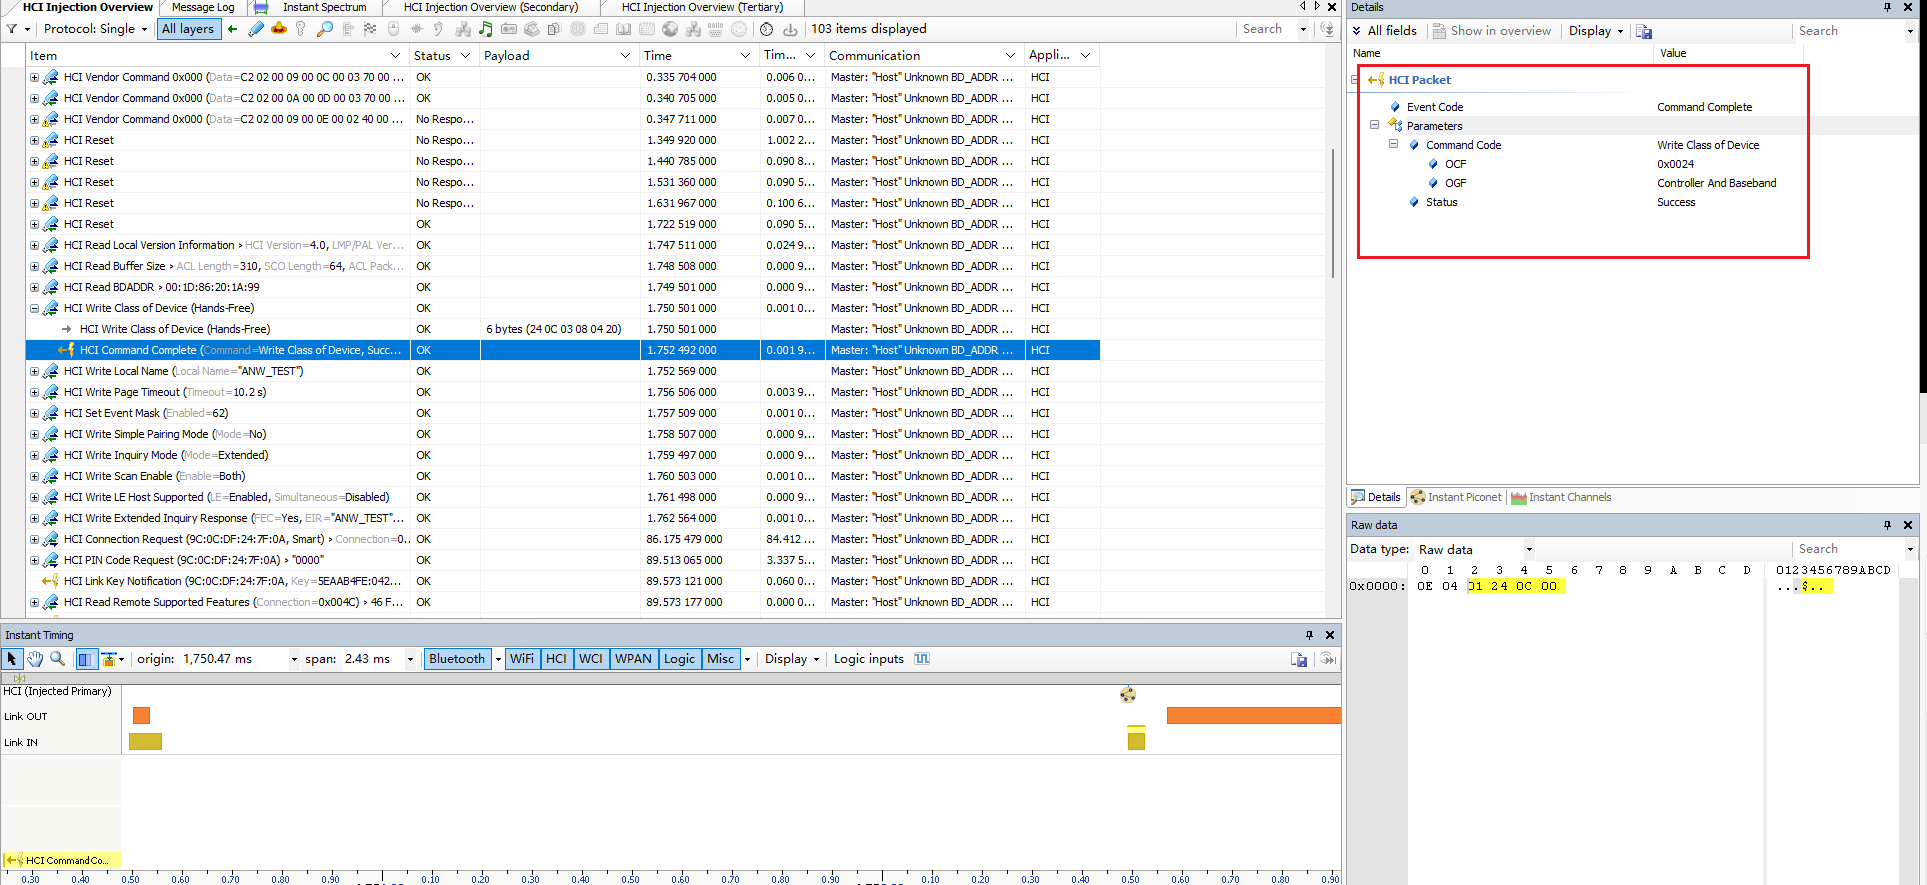Open the Protocol: Single dropdown
This screenshot has width=1927, height=885.
(94, 29)
